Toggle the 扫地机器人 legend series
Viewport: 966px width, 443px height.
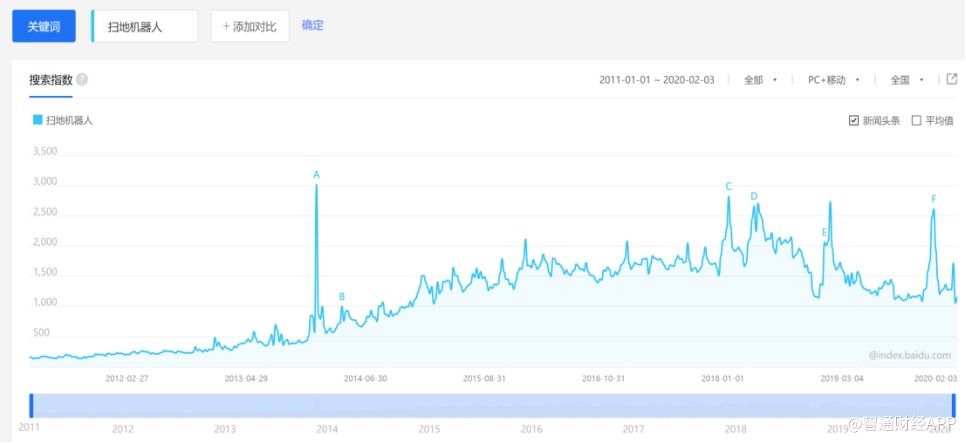[63, 120]
